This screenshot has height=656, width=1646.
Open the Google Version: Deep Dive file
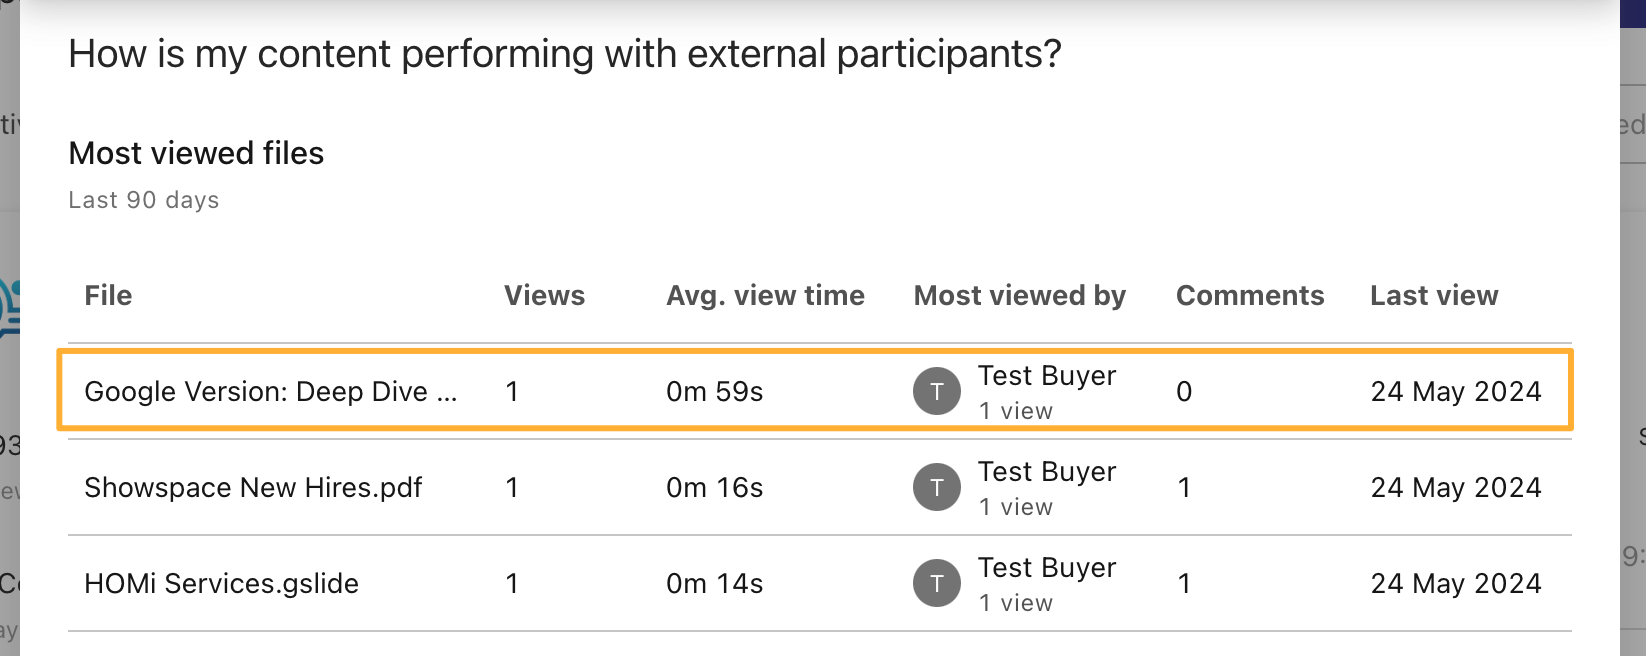tap(270, 391)
